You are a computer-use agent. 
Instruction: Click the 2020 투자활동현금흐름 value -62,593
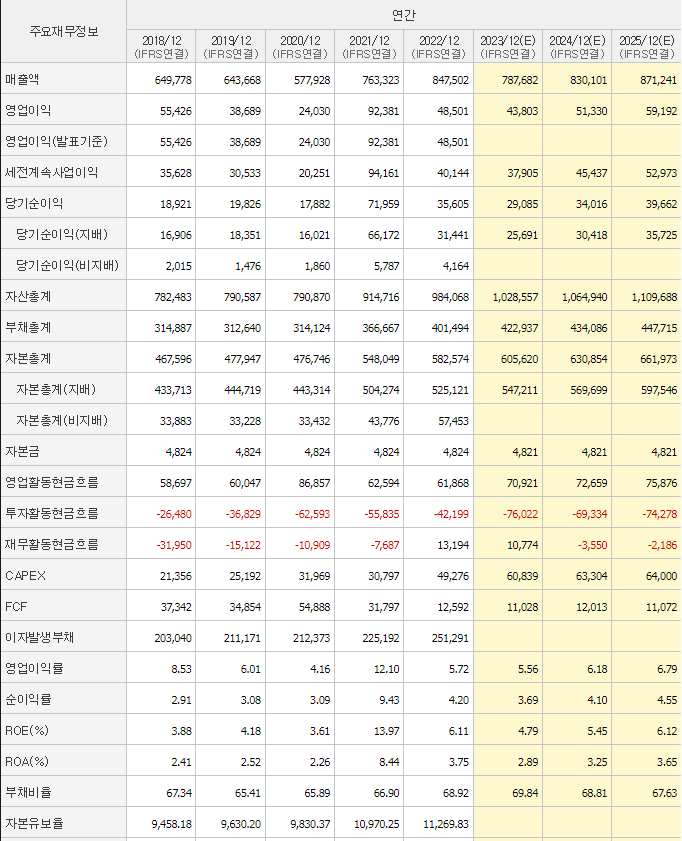313,514
